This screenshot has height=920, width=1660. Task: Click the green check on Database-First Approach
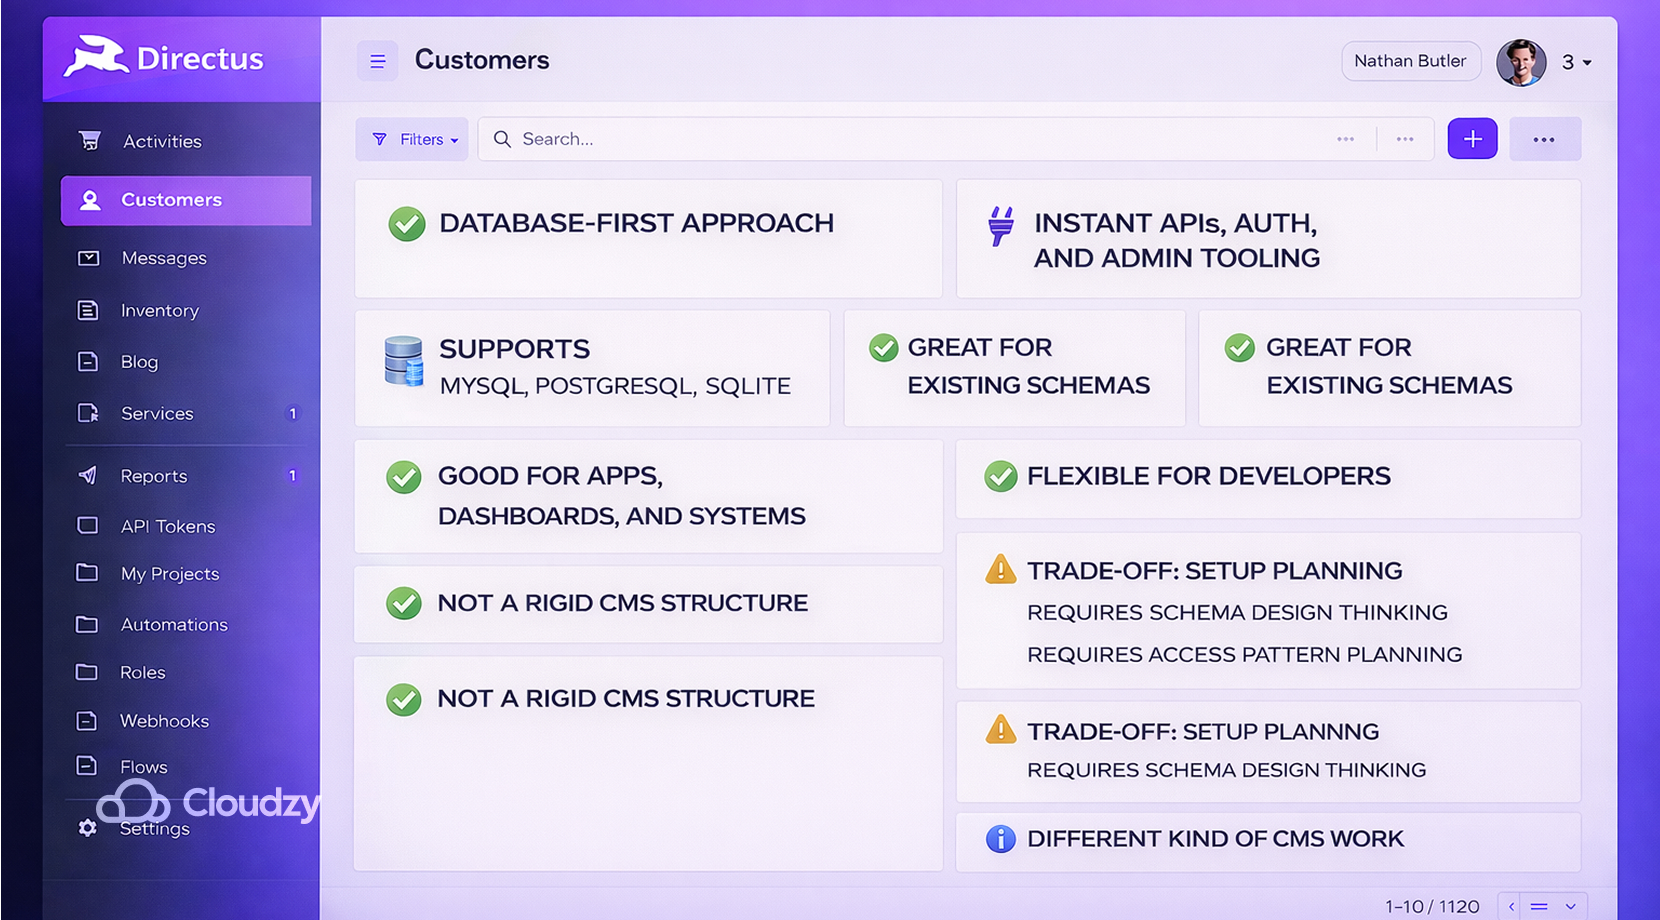[x=406, y=224]
